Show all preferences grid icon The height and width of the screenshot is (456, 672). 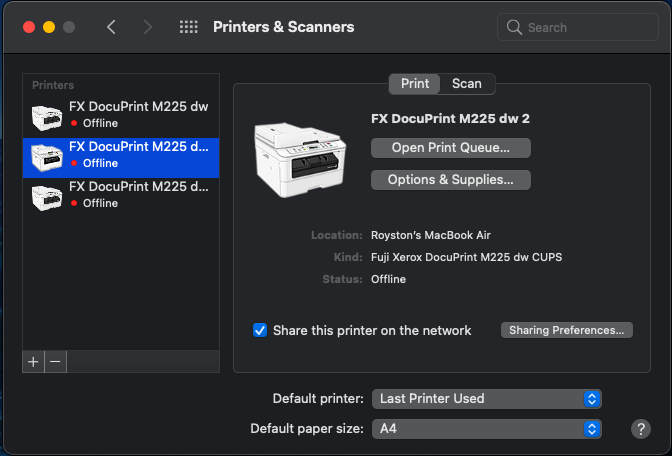(188, 27)
